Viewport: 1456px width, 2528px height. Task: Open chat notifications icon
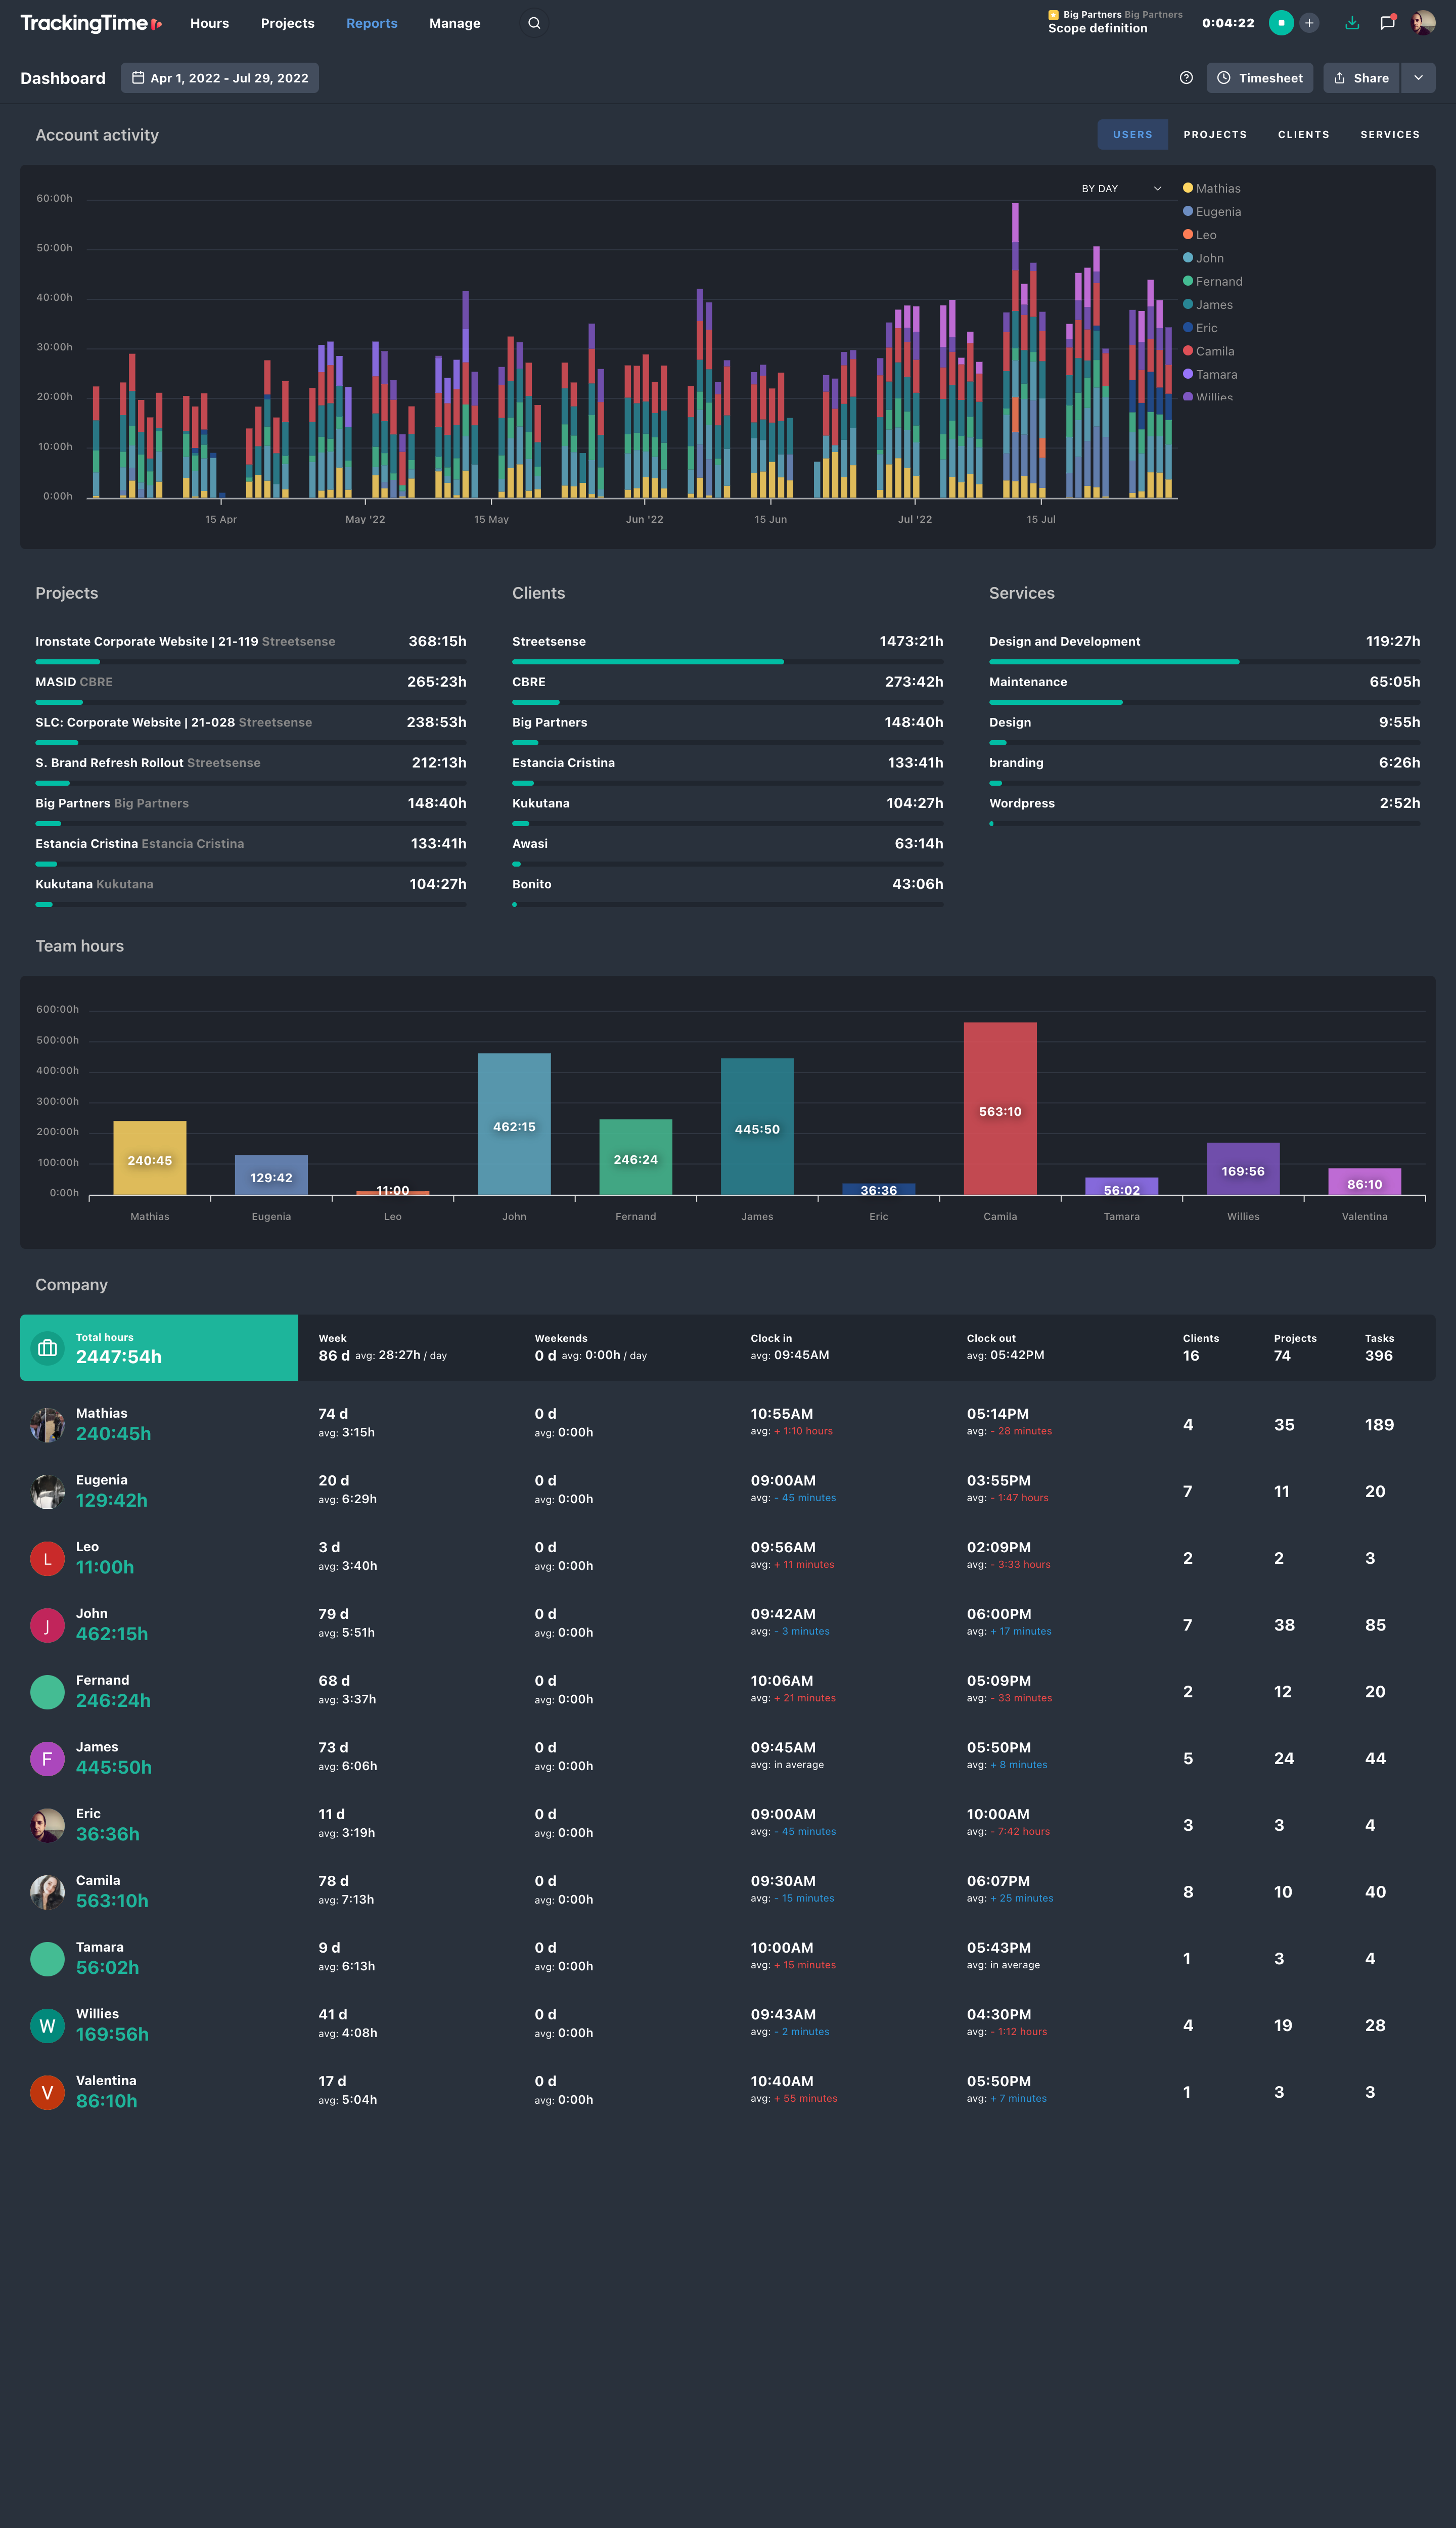tap(1387, 22)
